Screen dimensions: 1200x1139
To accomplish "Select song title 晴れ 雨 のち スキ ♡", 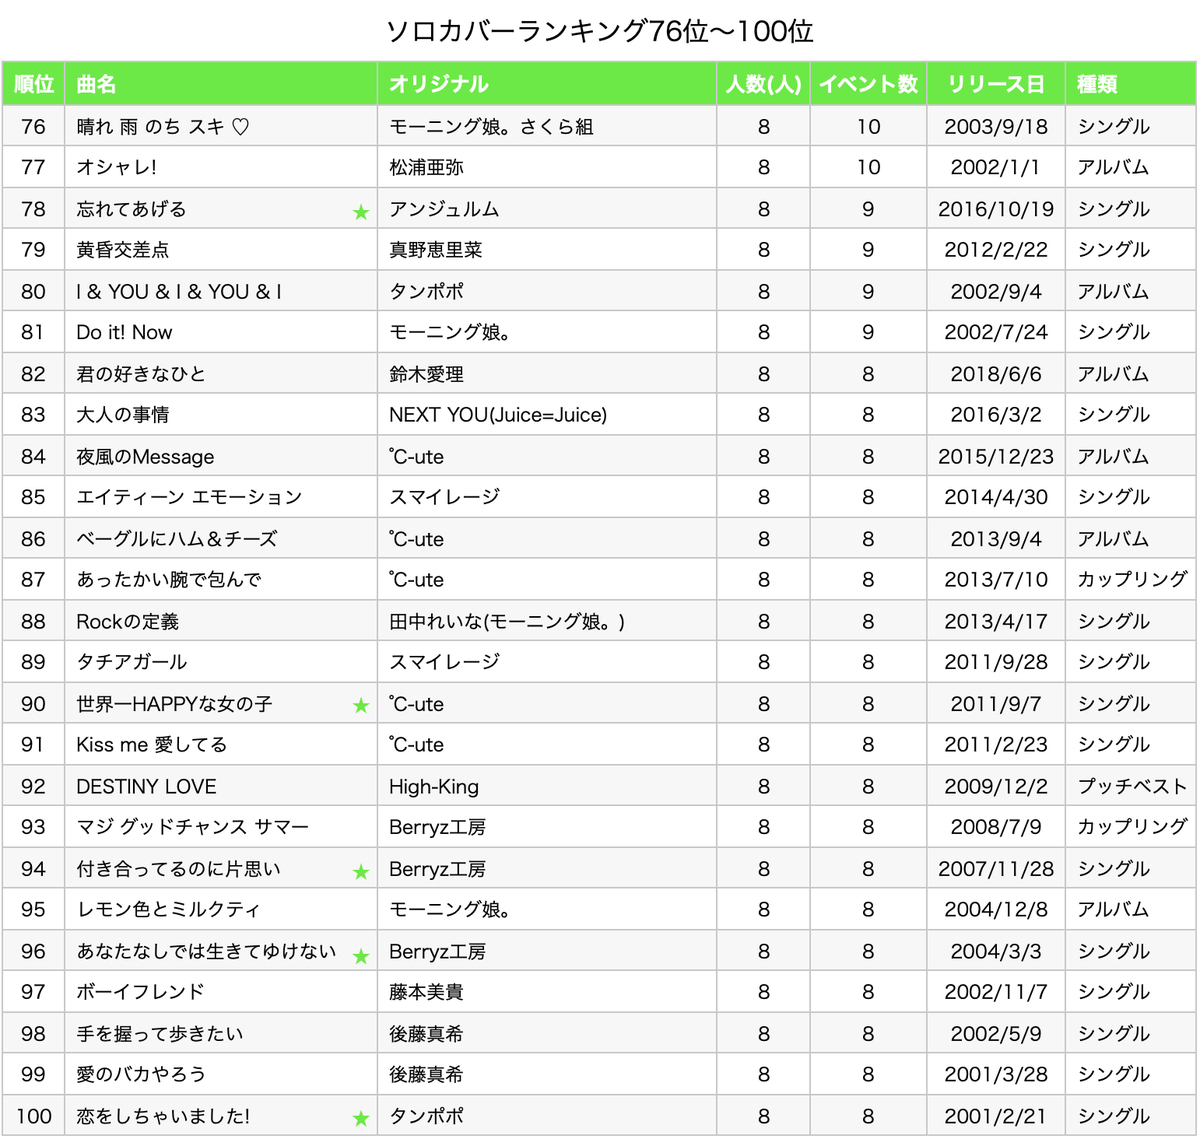I will coord(163,127).
